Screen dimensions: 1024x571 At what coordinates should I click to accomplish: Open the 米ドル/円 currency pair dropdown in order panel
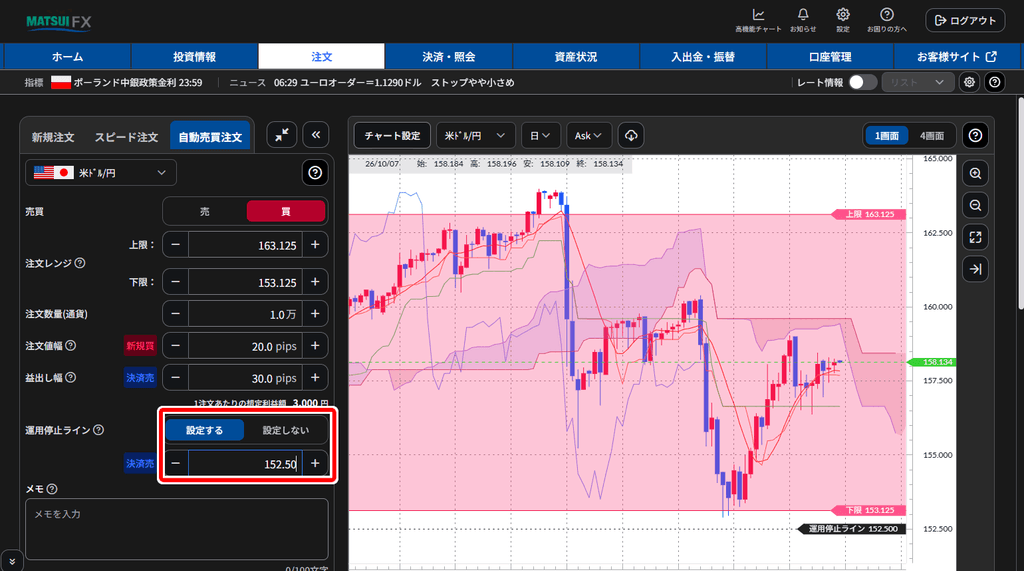(101, 172)
